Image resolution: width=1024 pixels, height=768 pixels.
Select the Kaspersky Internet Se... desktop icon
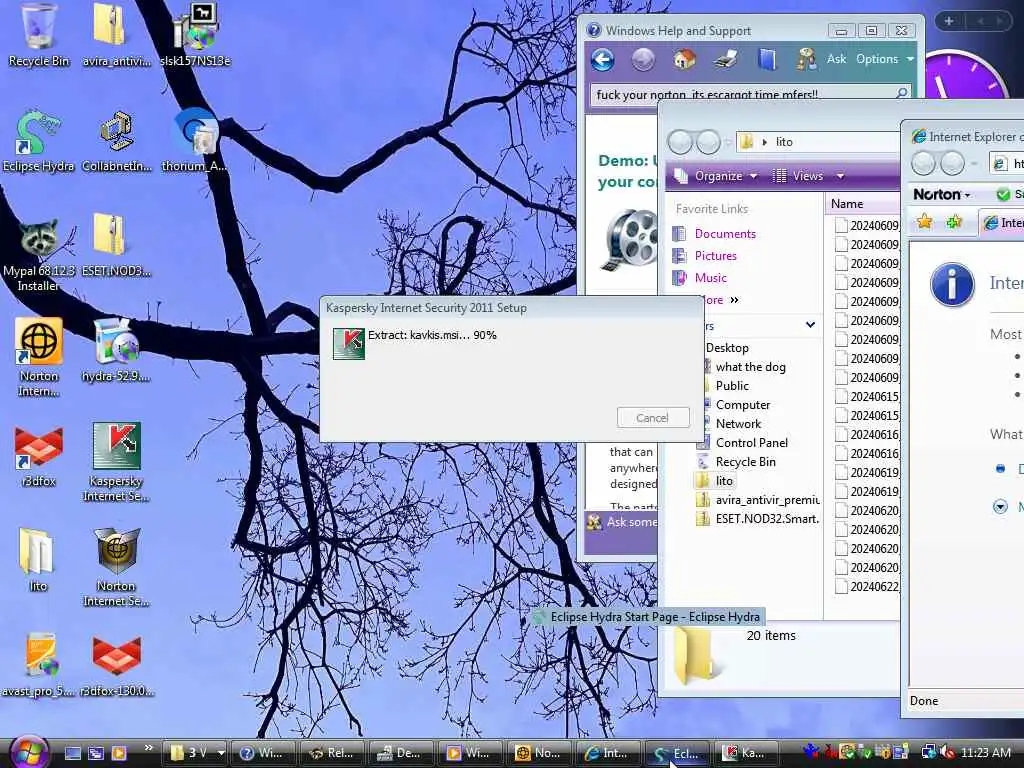[116, 462]
